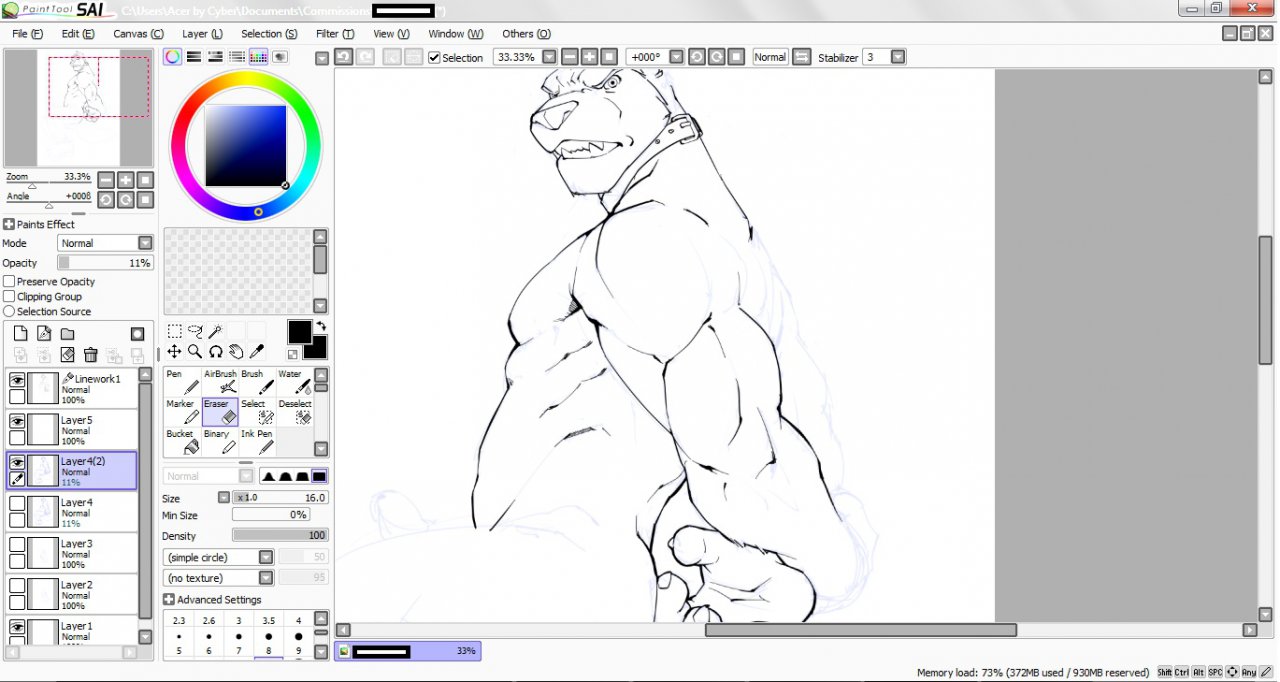Select the AirBrush tool

pyautogui.click(x=220, y=382)
